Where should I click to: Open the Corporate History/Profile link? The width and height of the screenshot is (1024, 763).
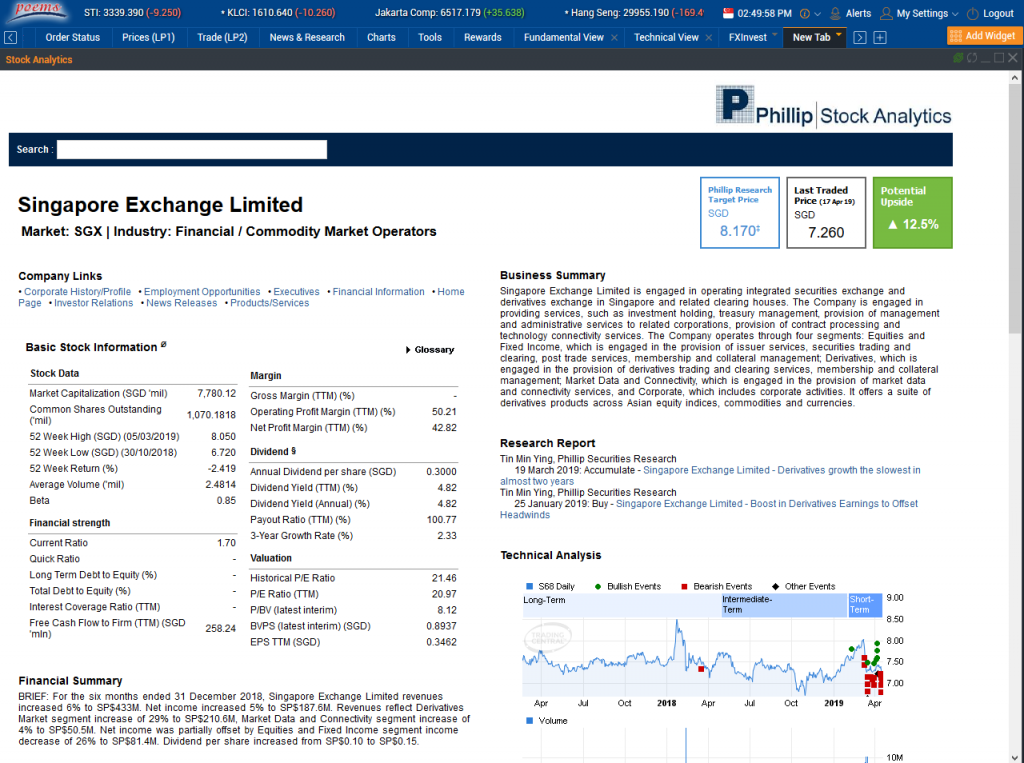77,292
